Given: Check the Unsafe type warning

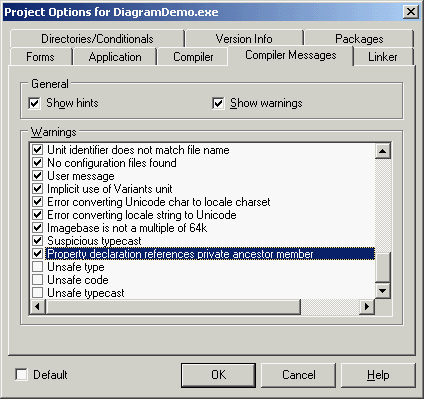Looking at the screenshot, I should (x=38, y=267).
